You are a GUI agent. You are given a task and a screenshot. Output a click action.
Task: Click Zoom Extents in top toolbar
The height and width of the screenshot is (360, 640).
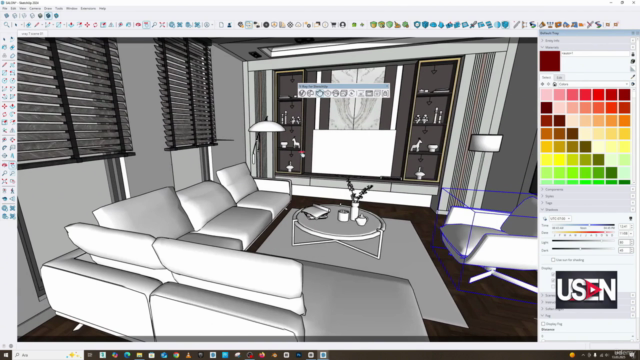[x=162, y=25]
